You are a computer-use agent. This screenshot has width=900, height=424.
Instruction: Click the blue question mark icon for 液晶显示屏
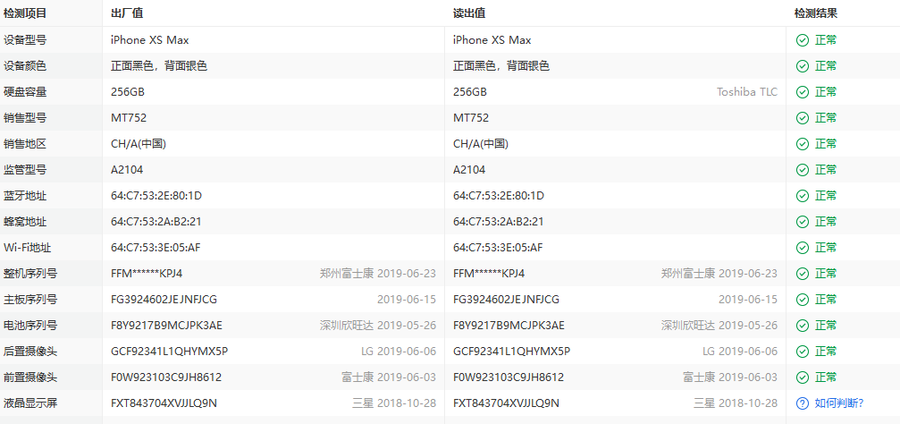[x=802, y=403]
